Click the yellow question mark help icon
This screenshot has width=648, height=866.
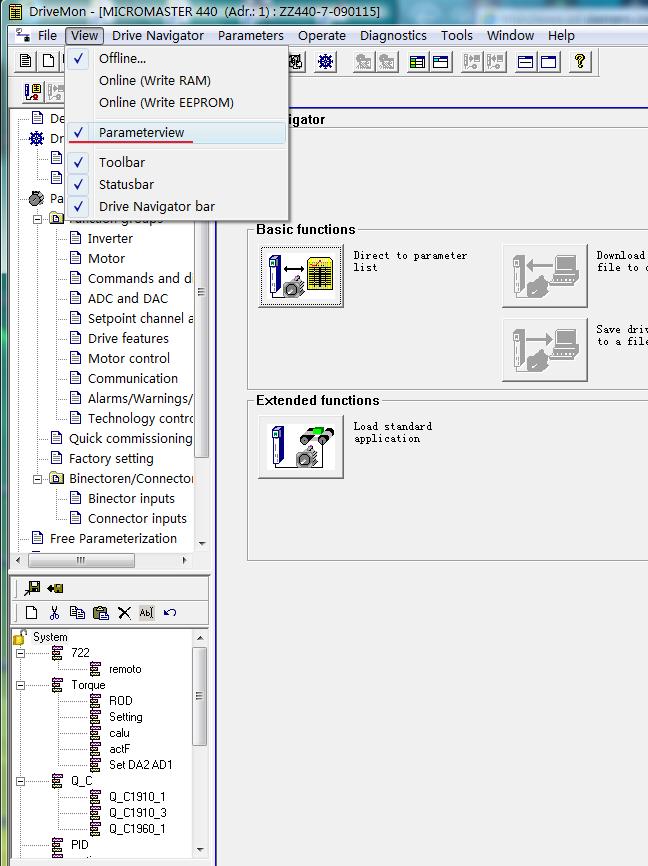(x=579, y=61)
